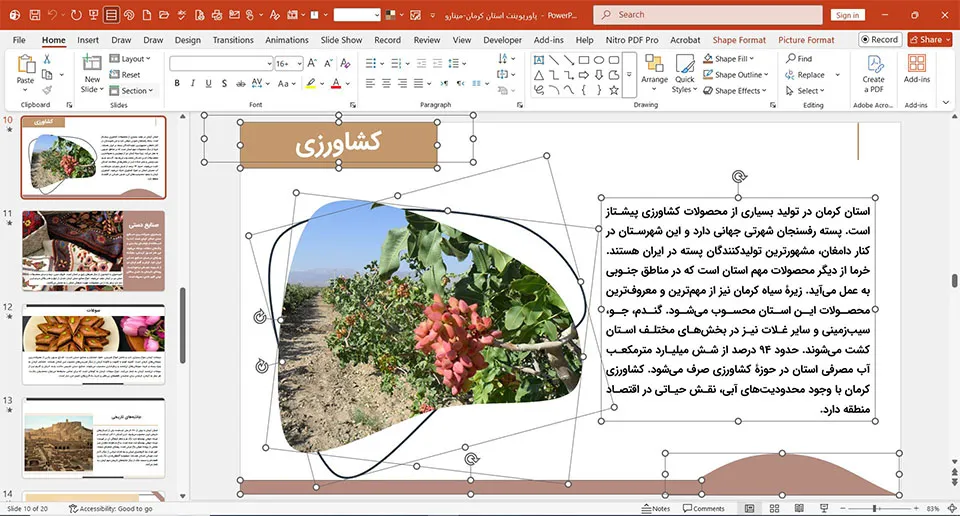
Task: Click the Undo arrow icon
Action: coord(52,15)
